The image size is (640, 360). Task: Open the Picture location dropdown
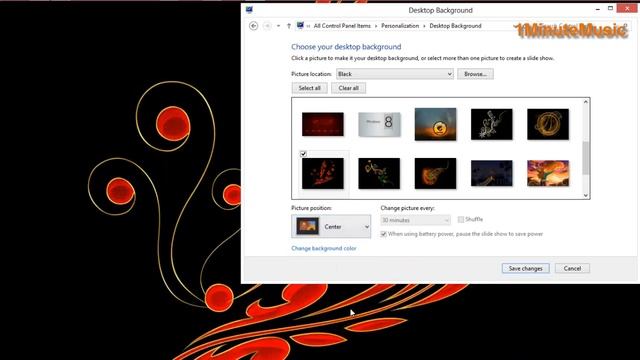click(x=395, y=74)
